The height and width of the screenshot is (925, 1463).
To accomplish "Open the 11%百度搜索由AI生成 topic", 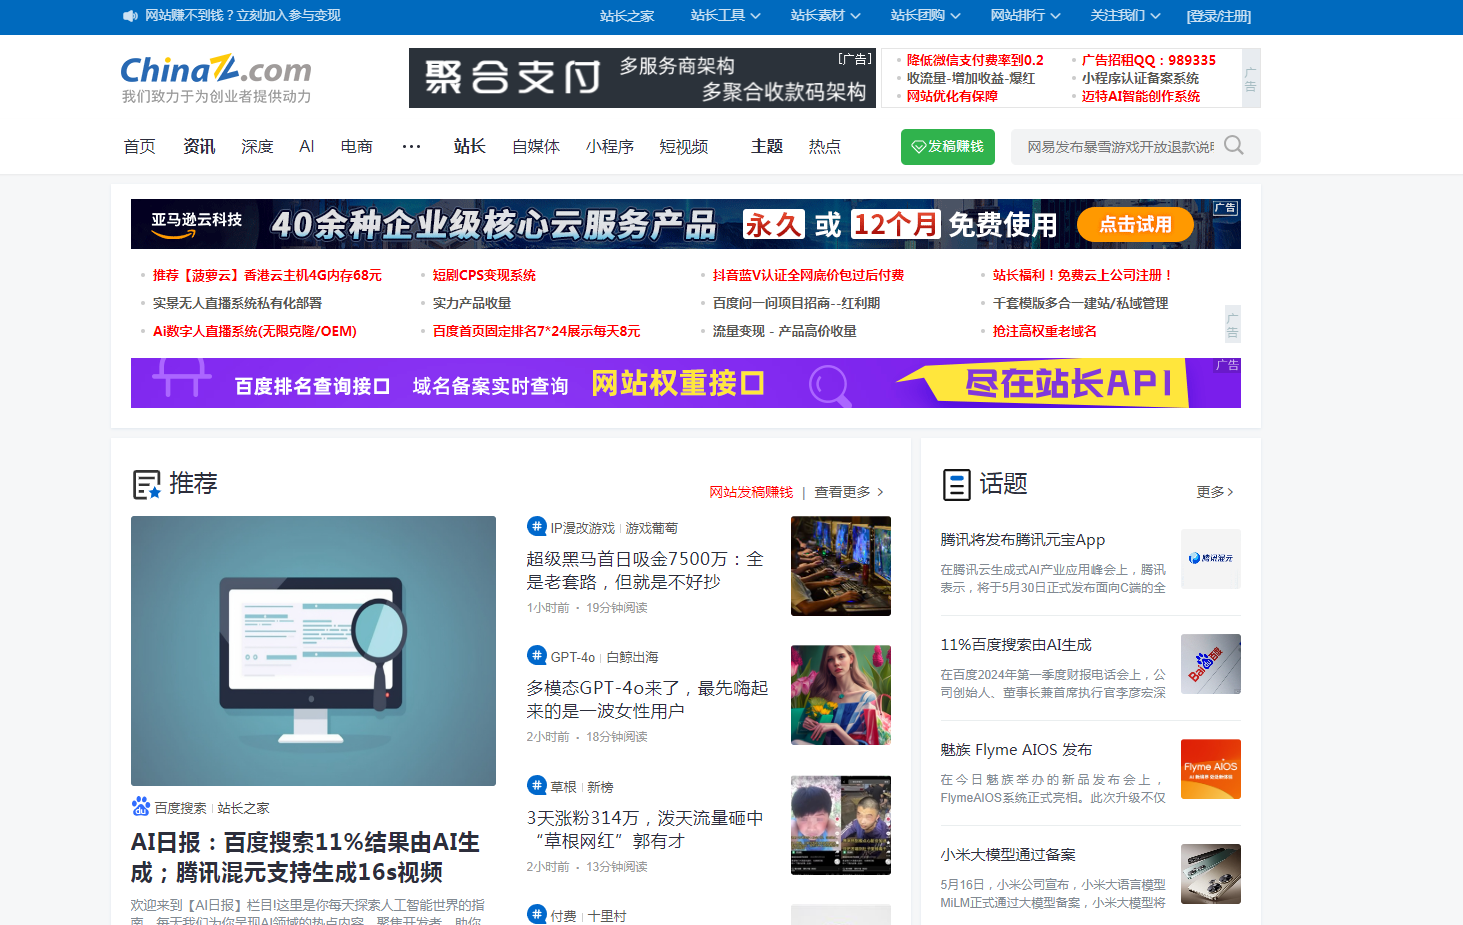I will [x=1016, y=645].
